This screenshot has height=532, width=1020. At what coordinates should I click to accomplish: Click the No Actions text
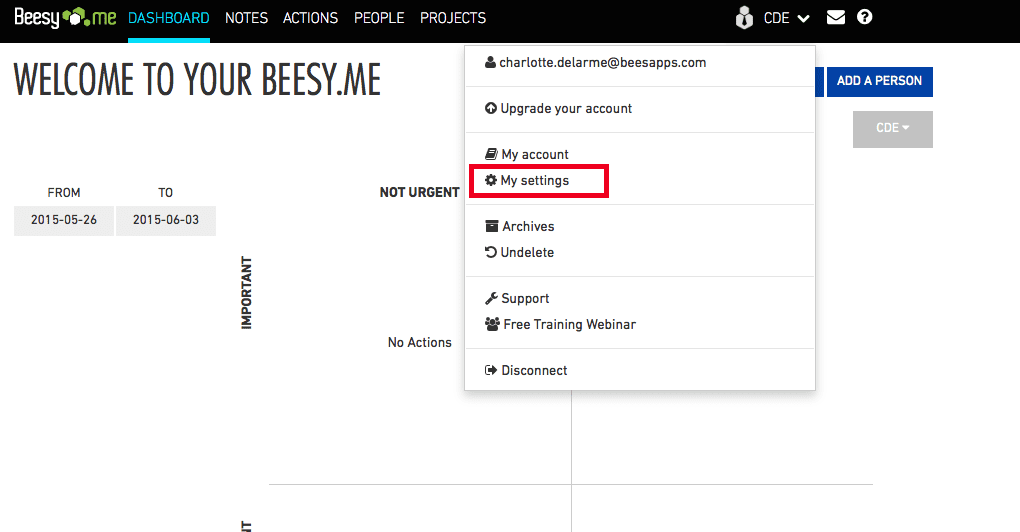[x=420, y=343]
